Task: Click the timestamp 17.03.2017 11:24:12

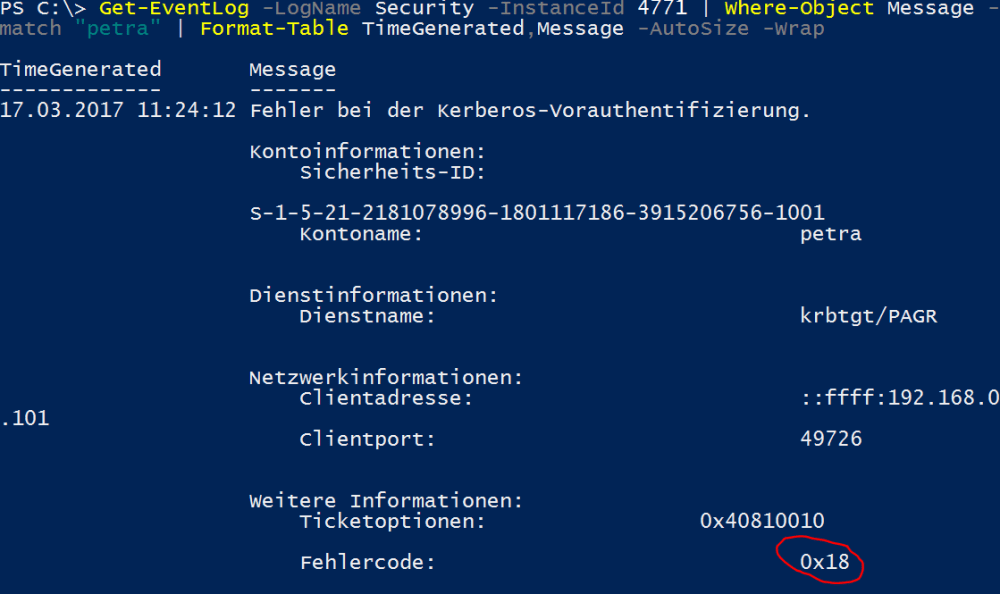Action: (118, 110)
